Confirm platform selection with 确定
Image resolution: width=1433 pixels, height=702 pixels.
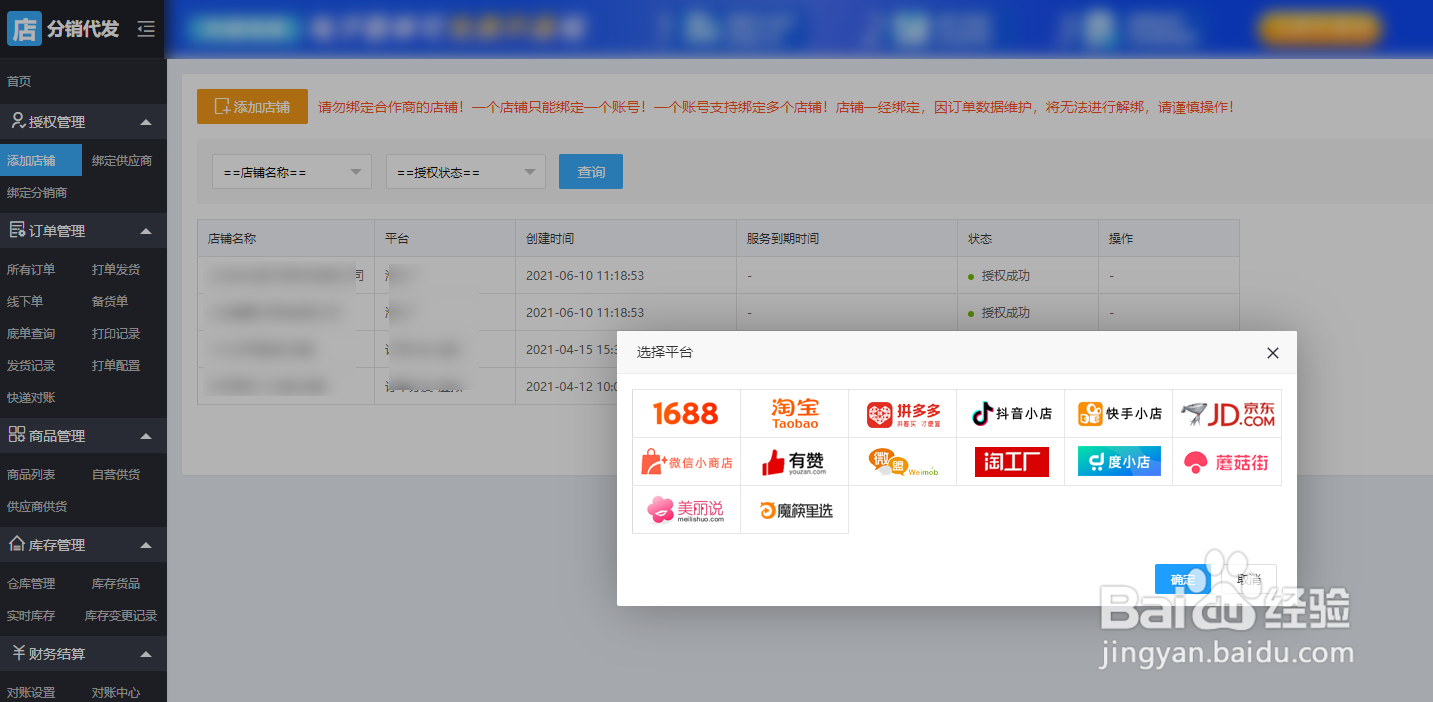coord(1182,579)
